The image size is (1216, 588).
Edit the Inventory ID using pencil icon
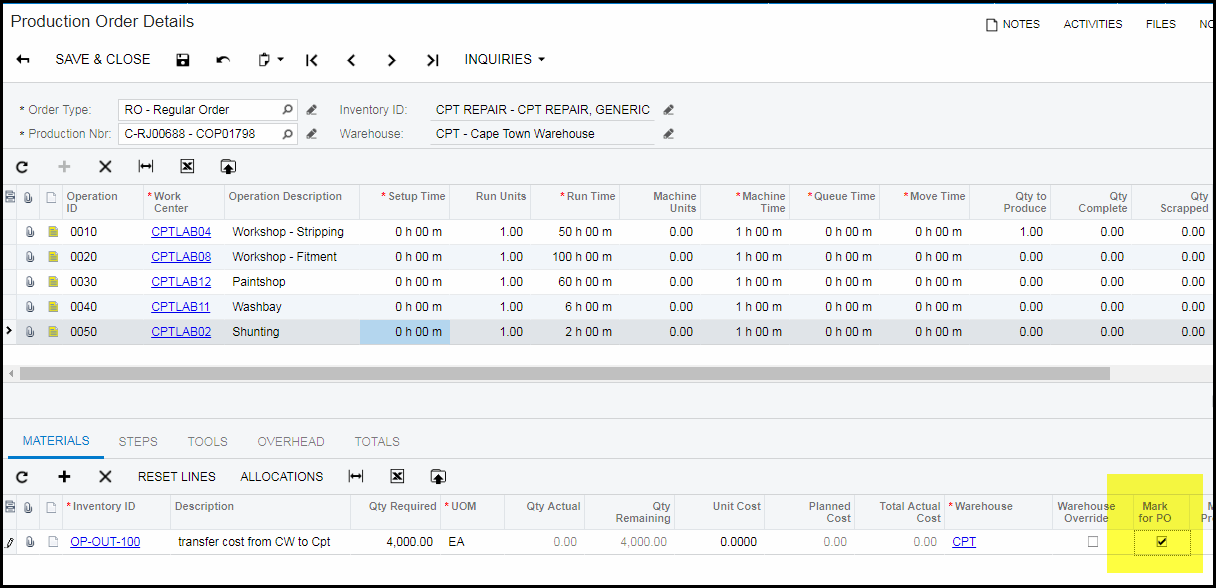669,110
